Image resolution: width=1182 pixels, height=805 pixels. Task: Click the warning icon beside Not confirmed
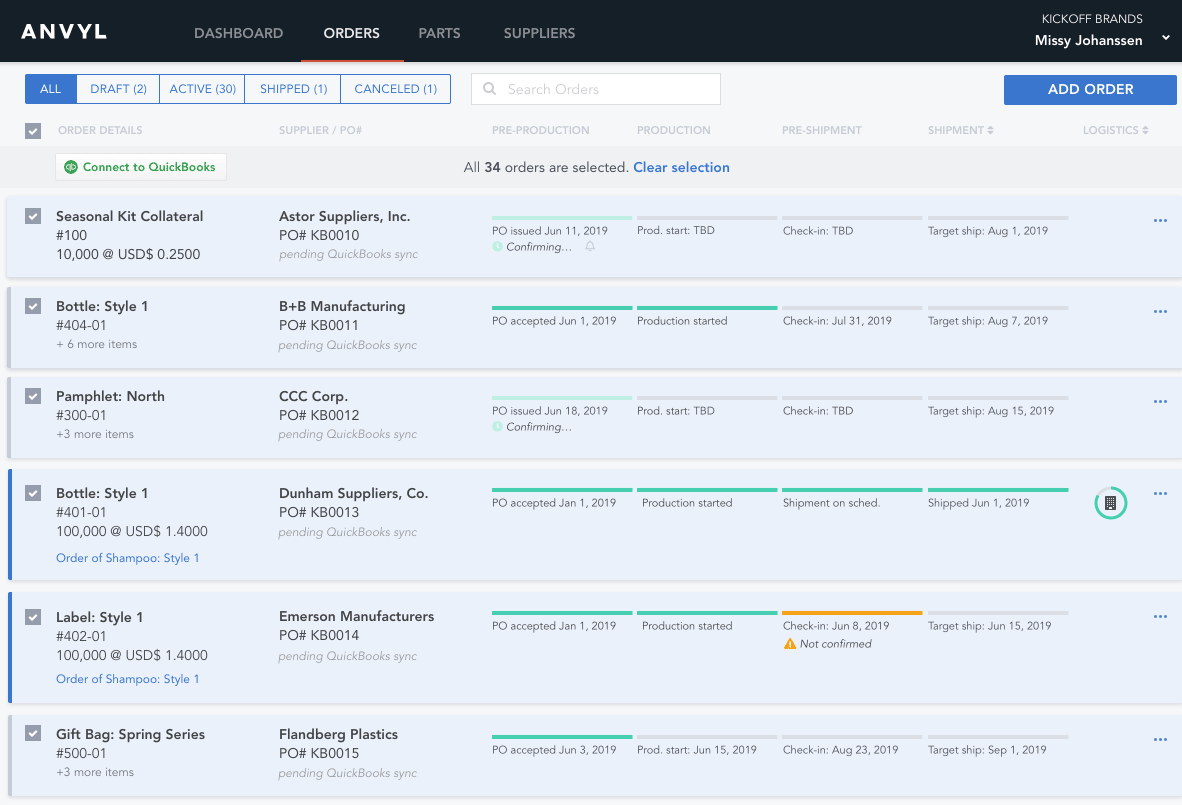[x=789, y=644]
